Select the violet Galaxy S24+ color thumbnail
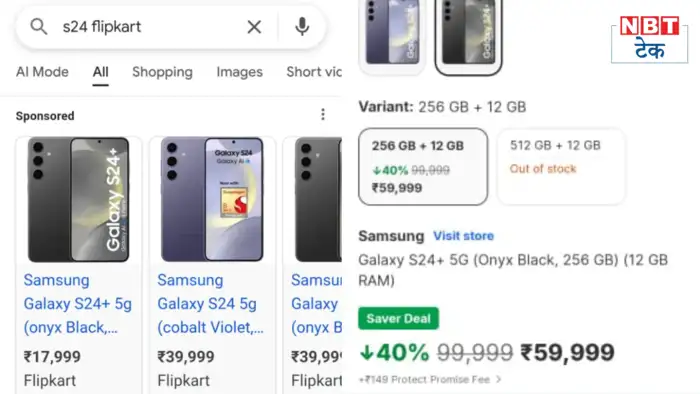700x394 pixels. [x=392, y=35]
